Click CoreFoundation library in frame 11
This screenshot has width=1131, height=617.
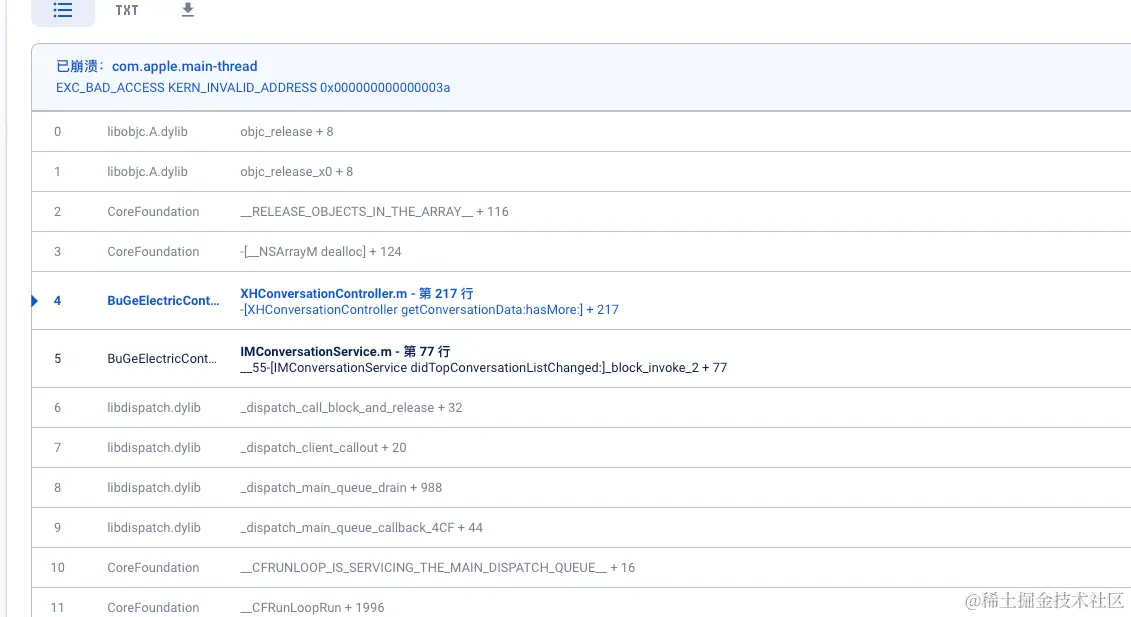click(153, 608)
